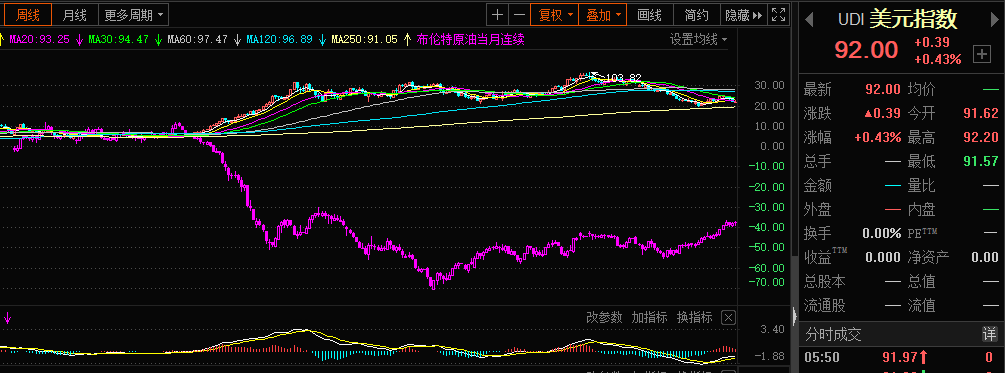
Task: Click the fullscreen expand icon
Action: [x=778, y=15]
